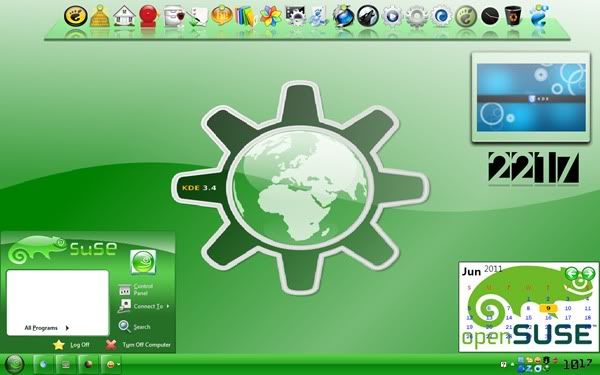
Task: Open smiley dropdown arrow in taskbar
Action: pos(119,364)
